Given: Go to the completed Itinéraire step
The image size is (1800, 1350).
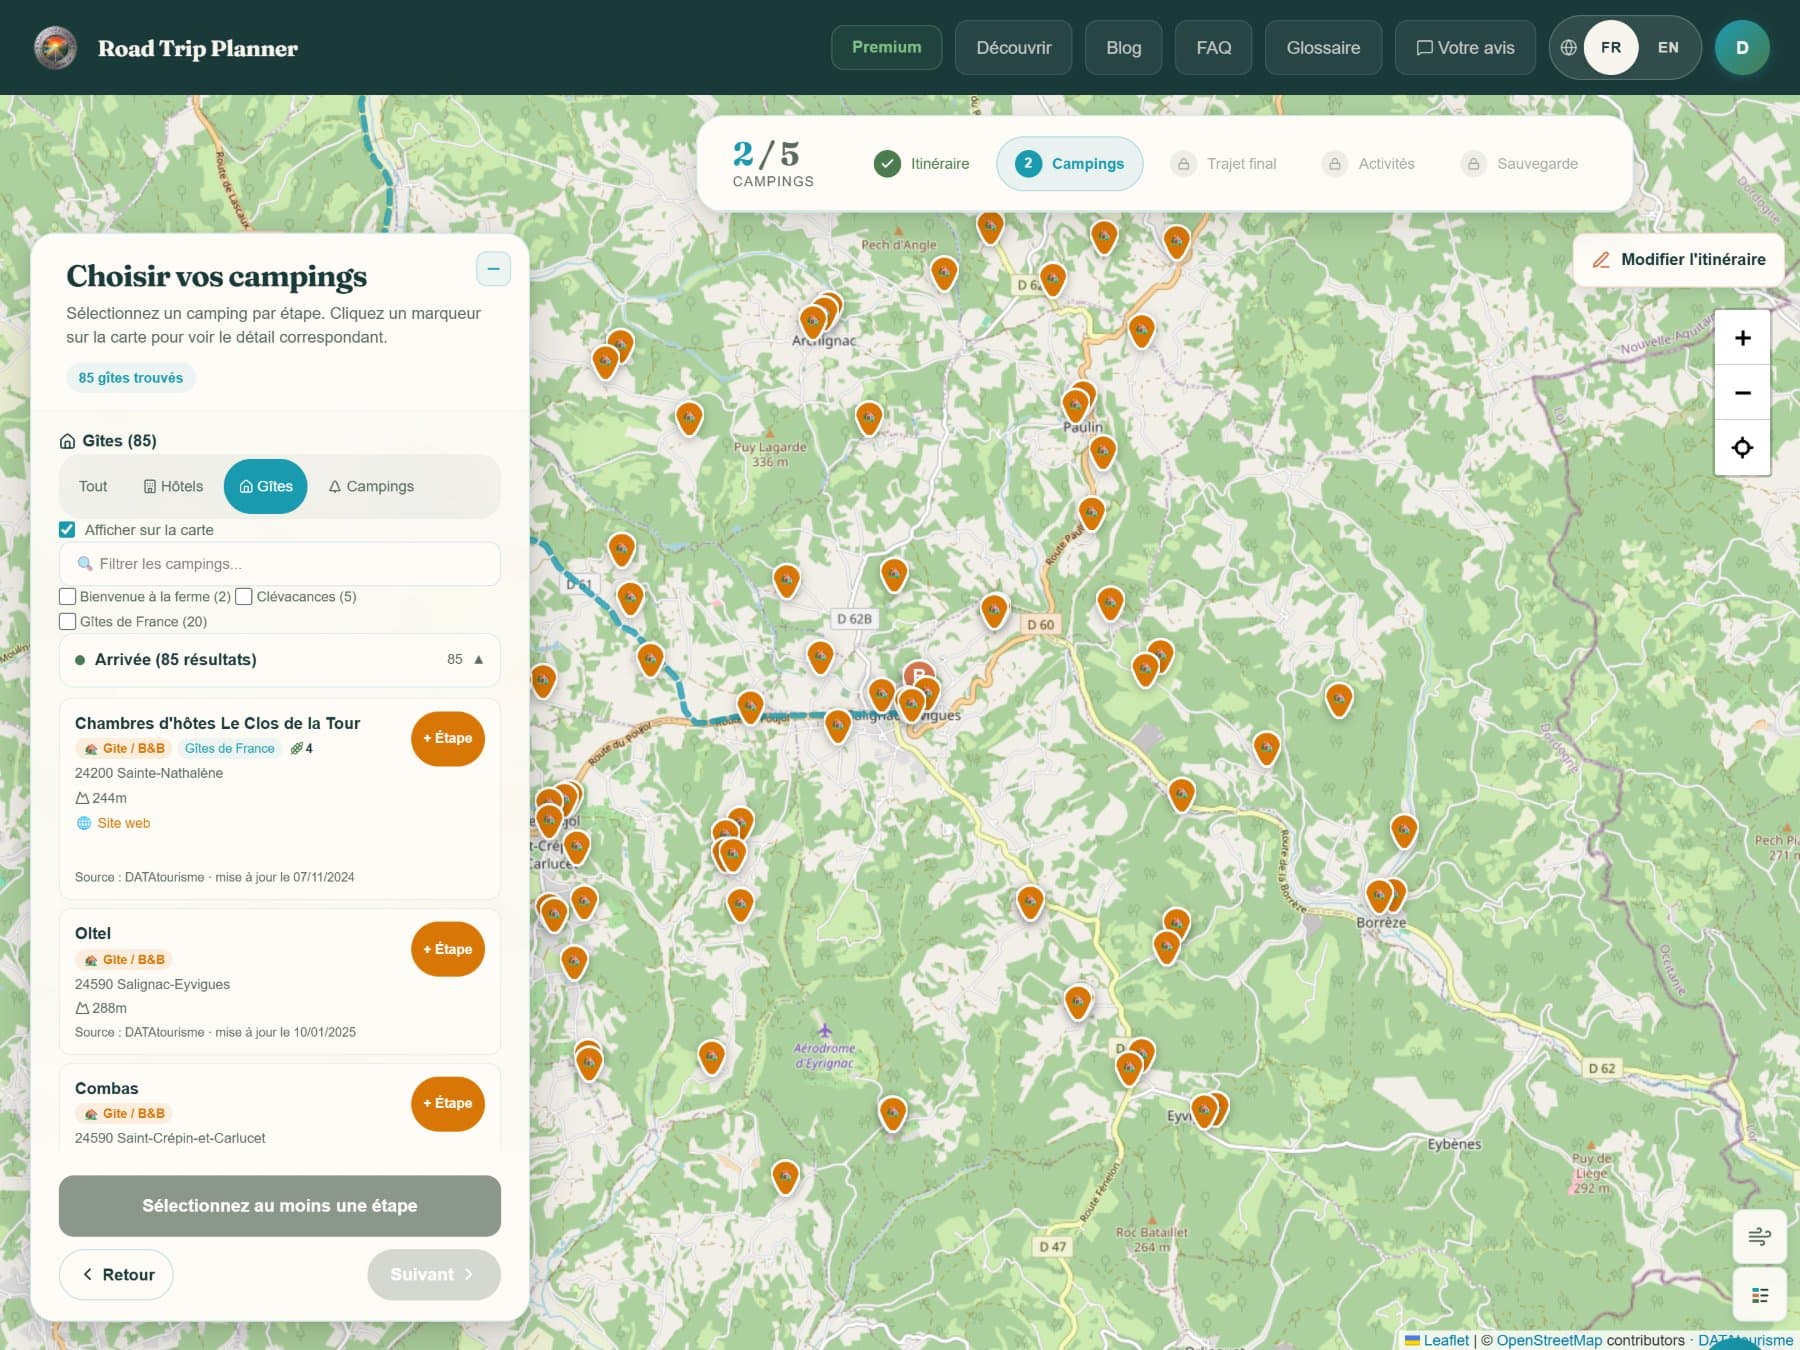Looking at the screenshot, I should tap(921, 164).
